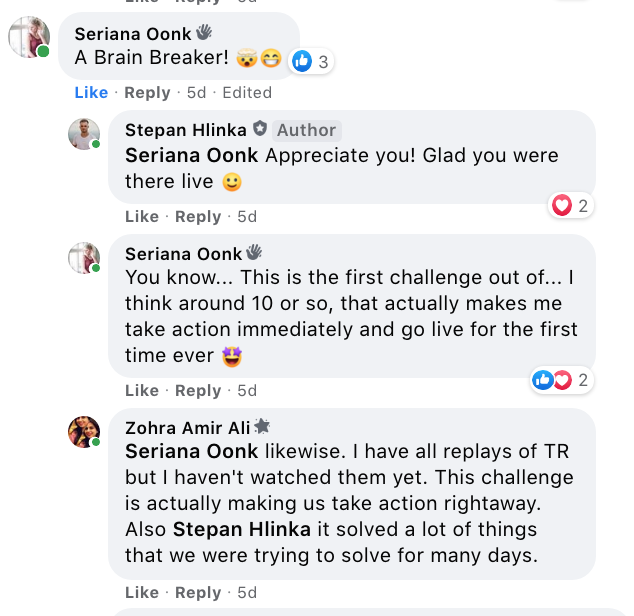
Task: Click the badge icon next to second Seriana Oonk
Action: point(254,253)
